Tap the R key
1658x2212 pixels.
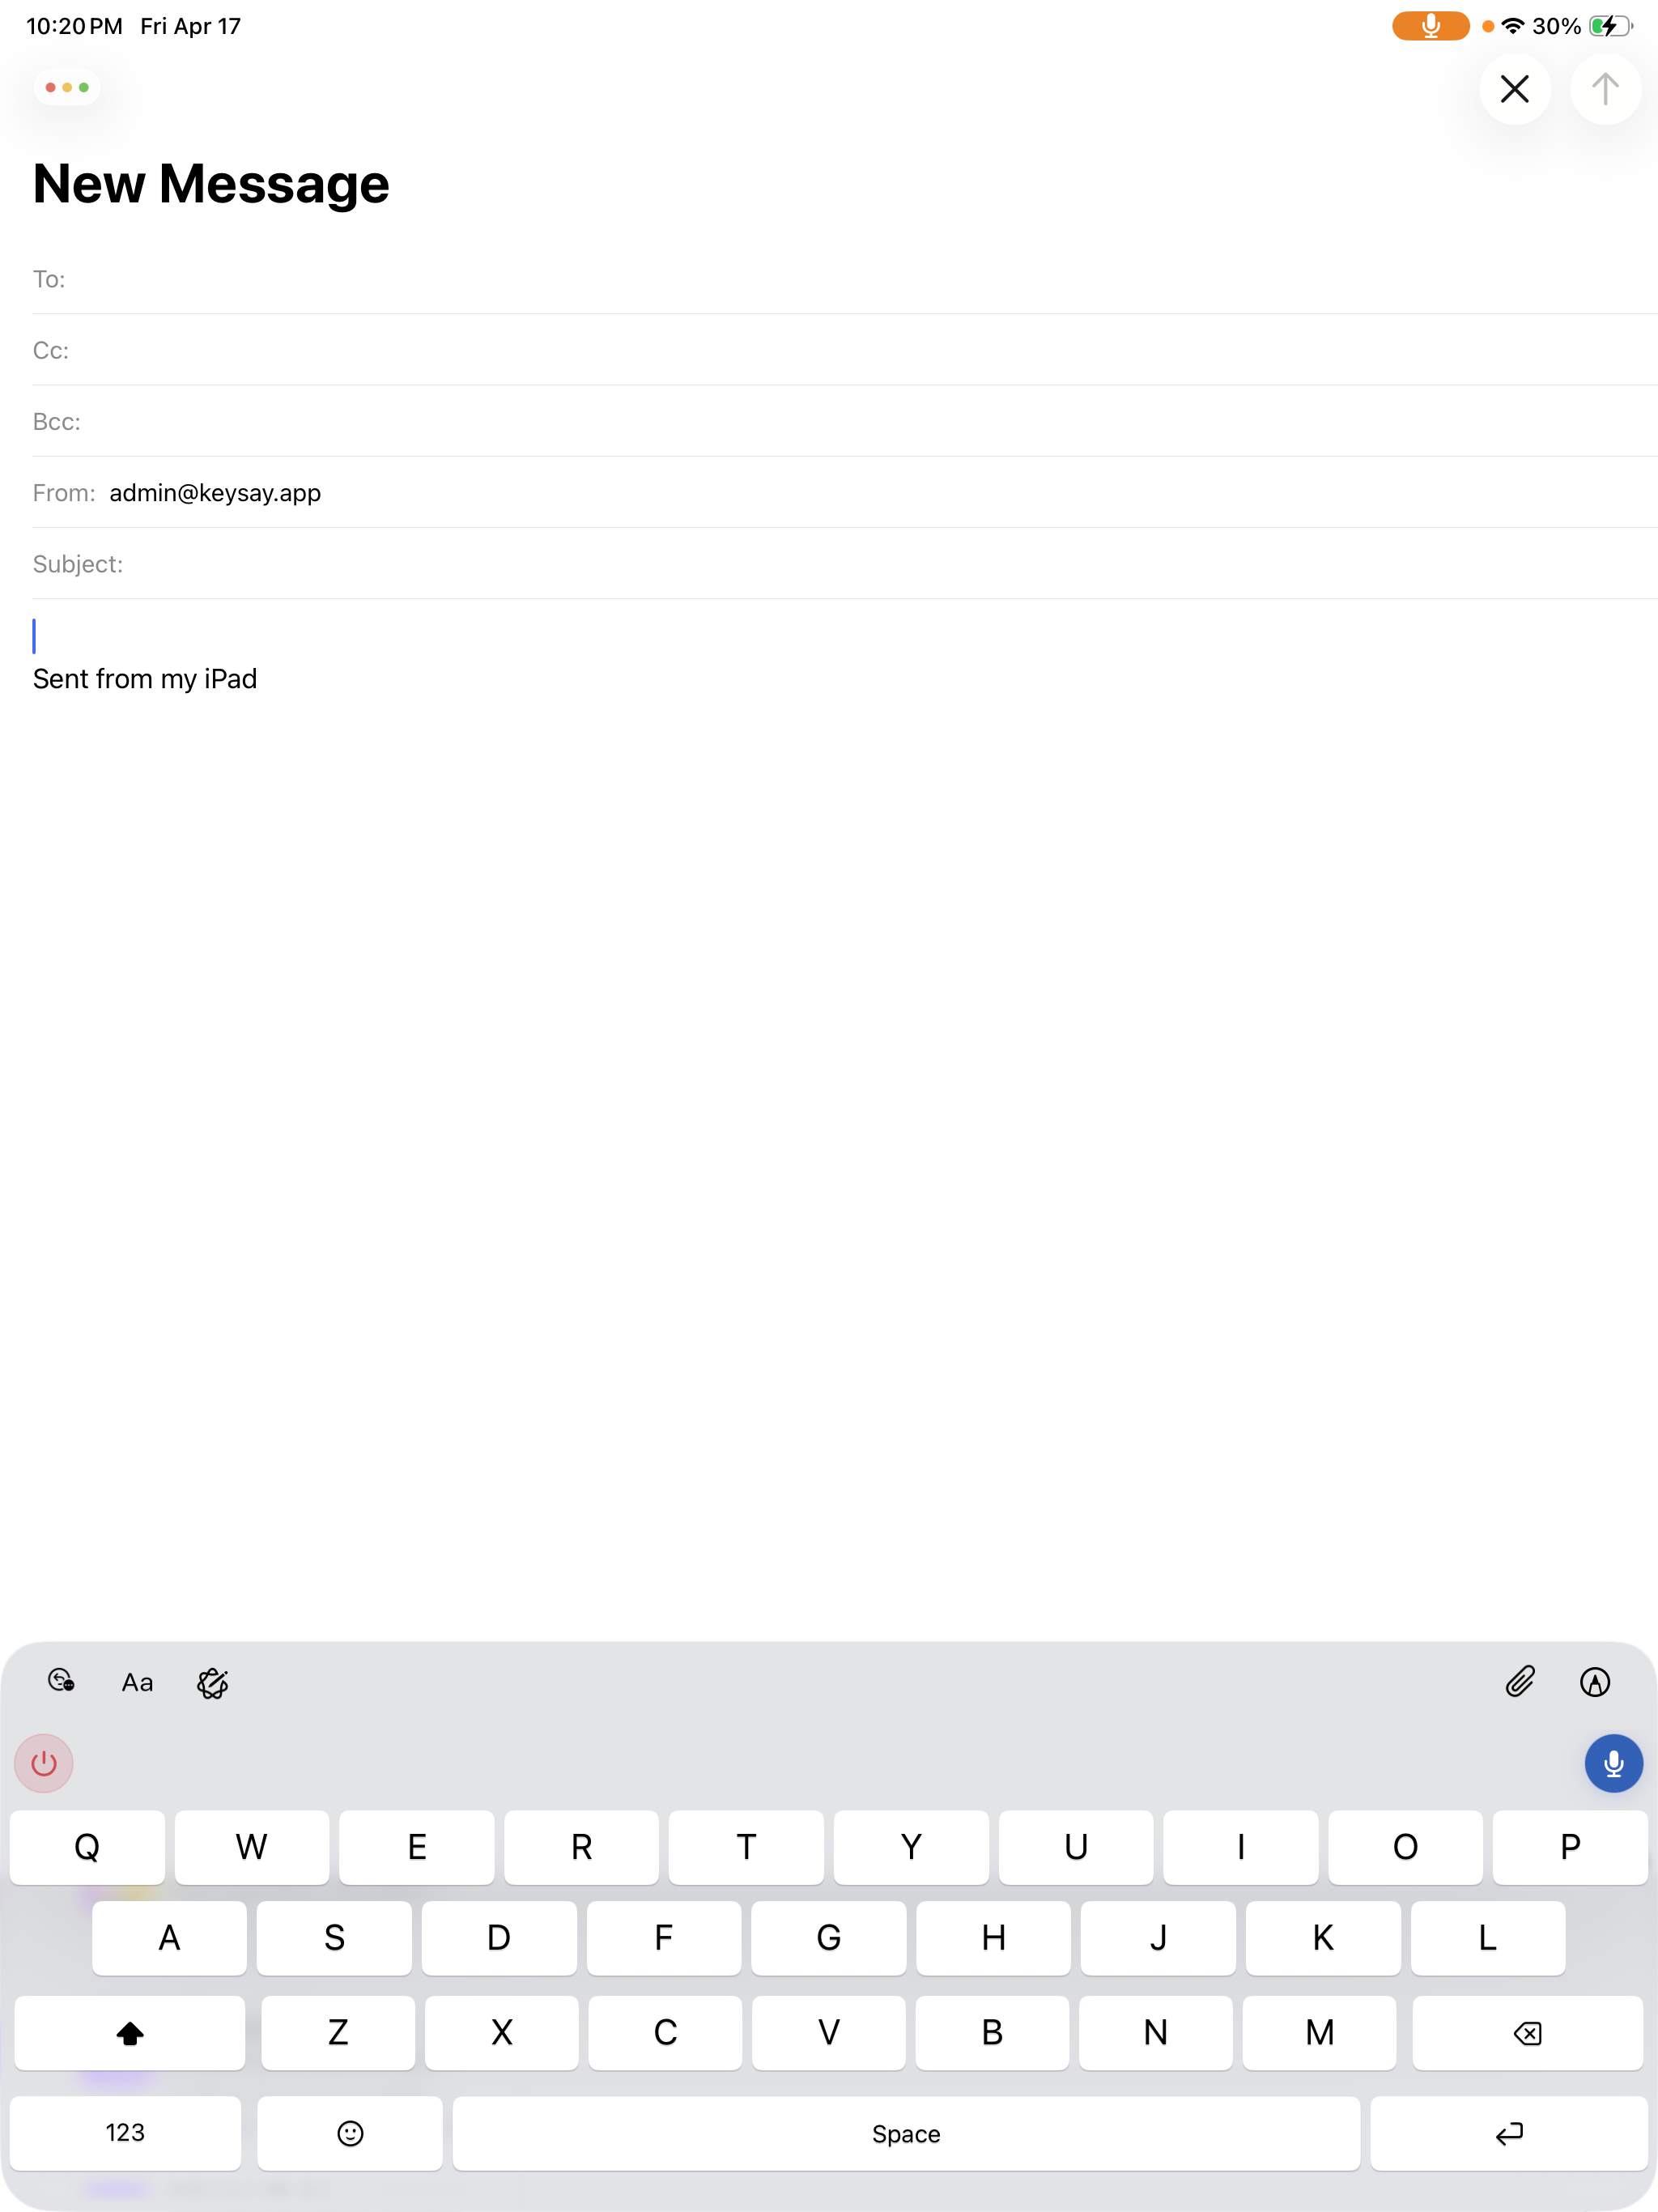(581, 1847)
